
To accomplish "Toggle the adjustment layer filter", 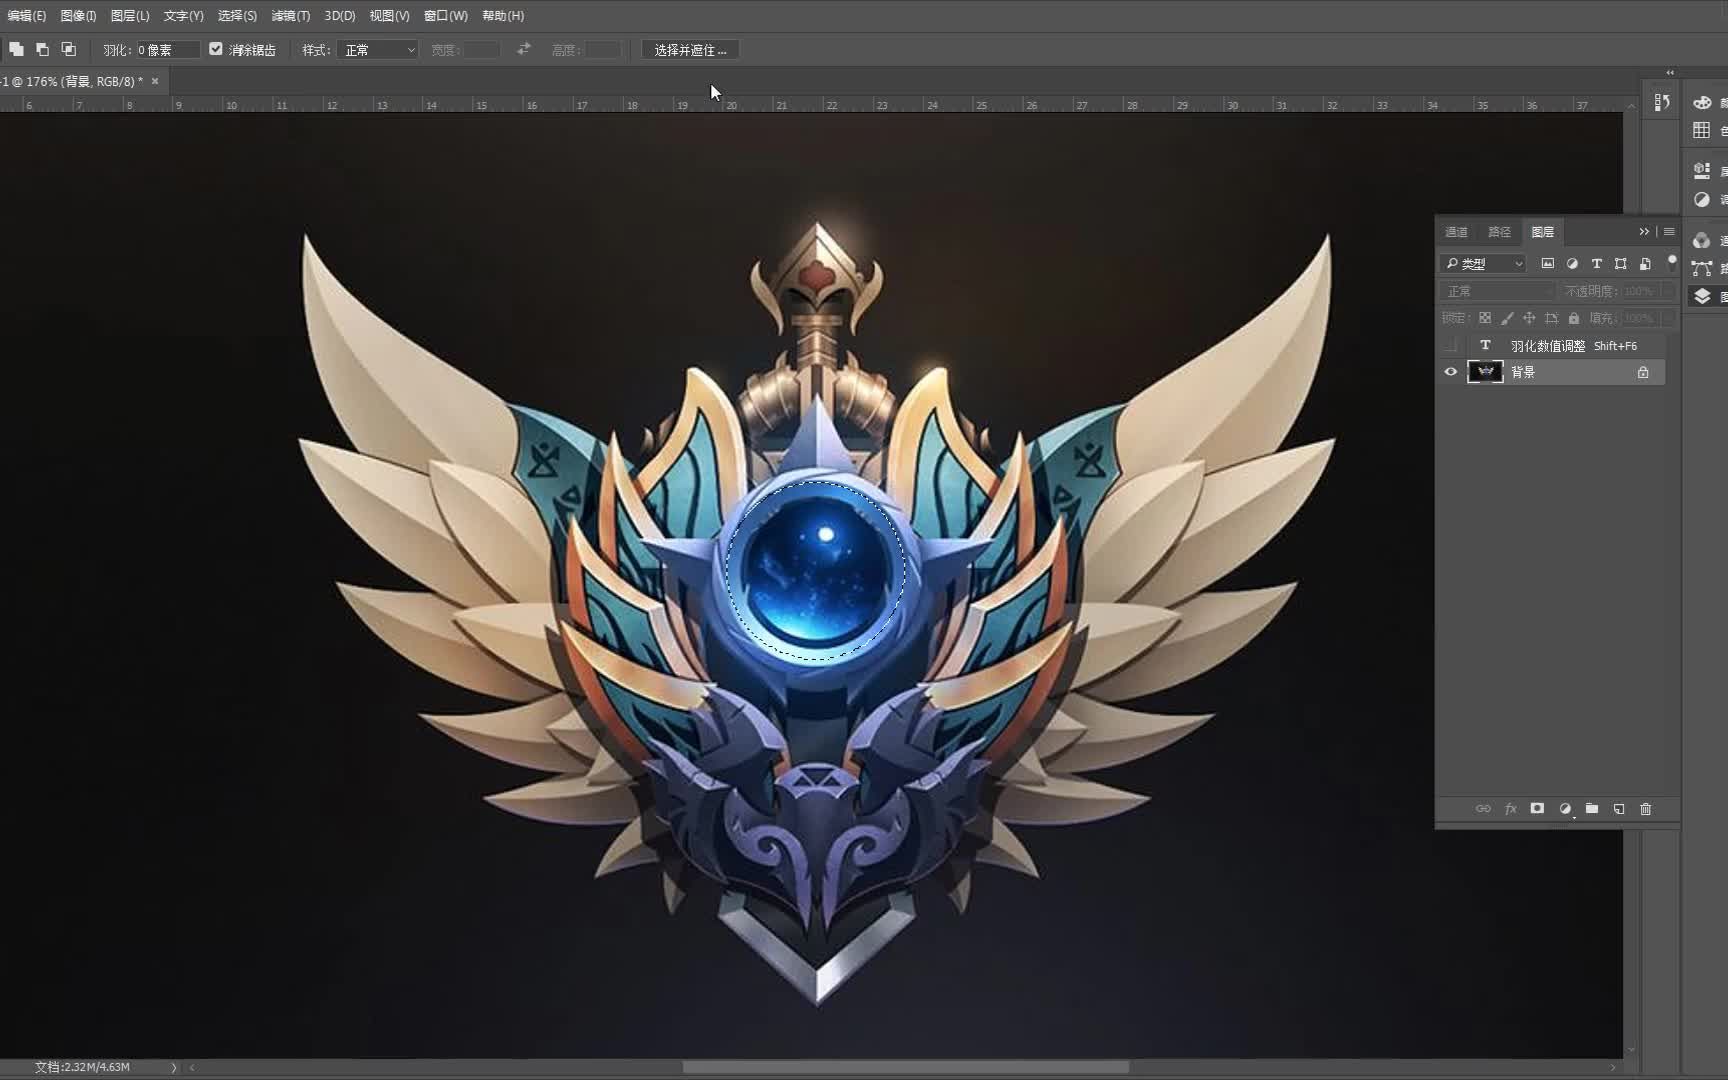I will [1572, 264].
